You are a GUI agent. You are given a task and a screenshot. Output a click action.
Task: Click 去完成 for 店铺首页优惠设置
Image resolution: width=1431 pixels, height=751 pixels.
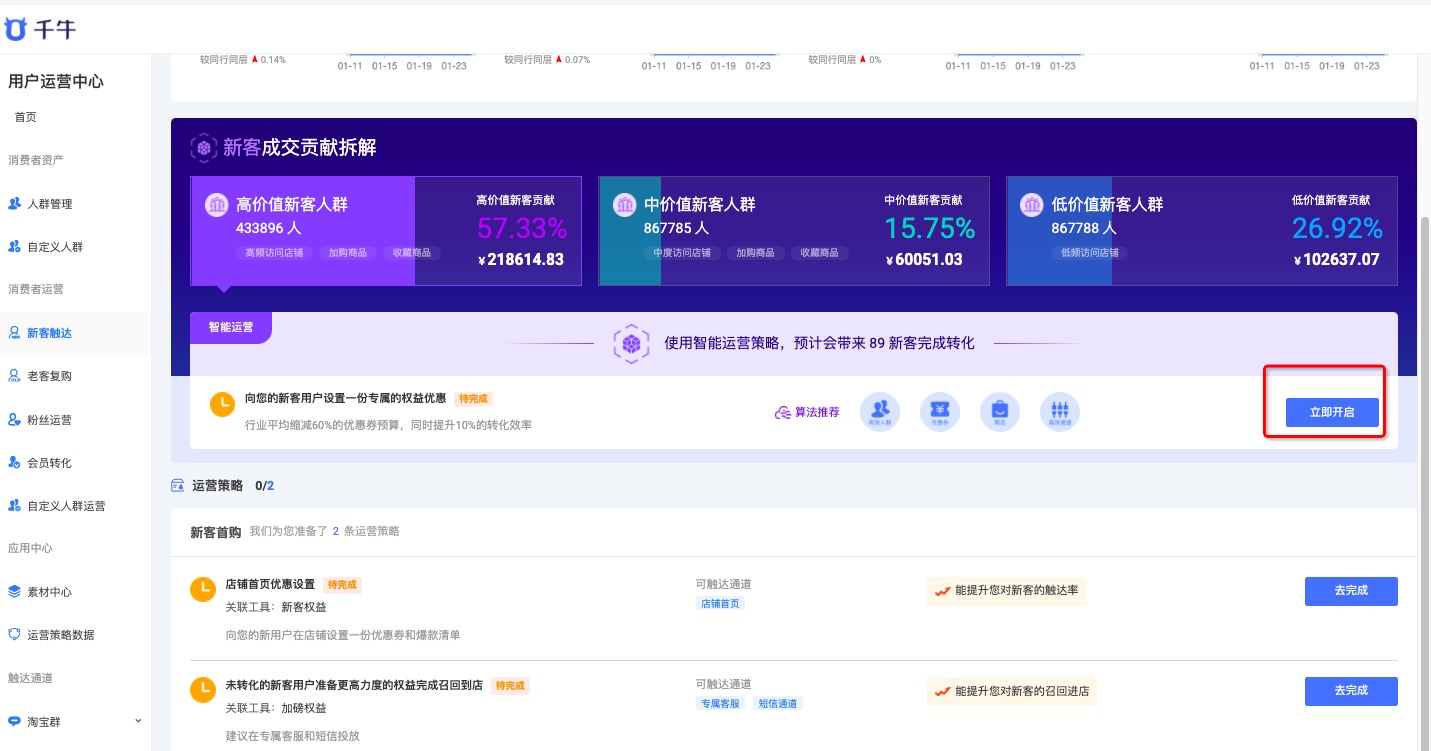(1351, 591)
